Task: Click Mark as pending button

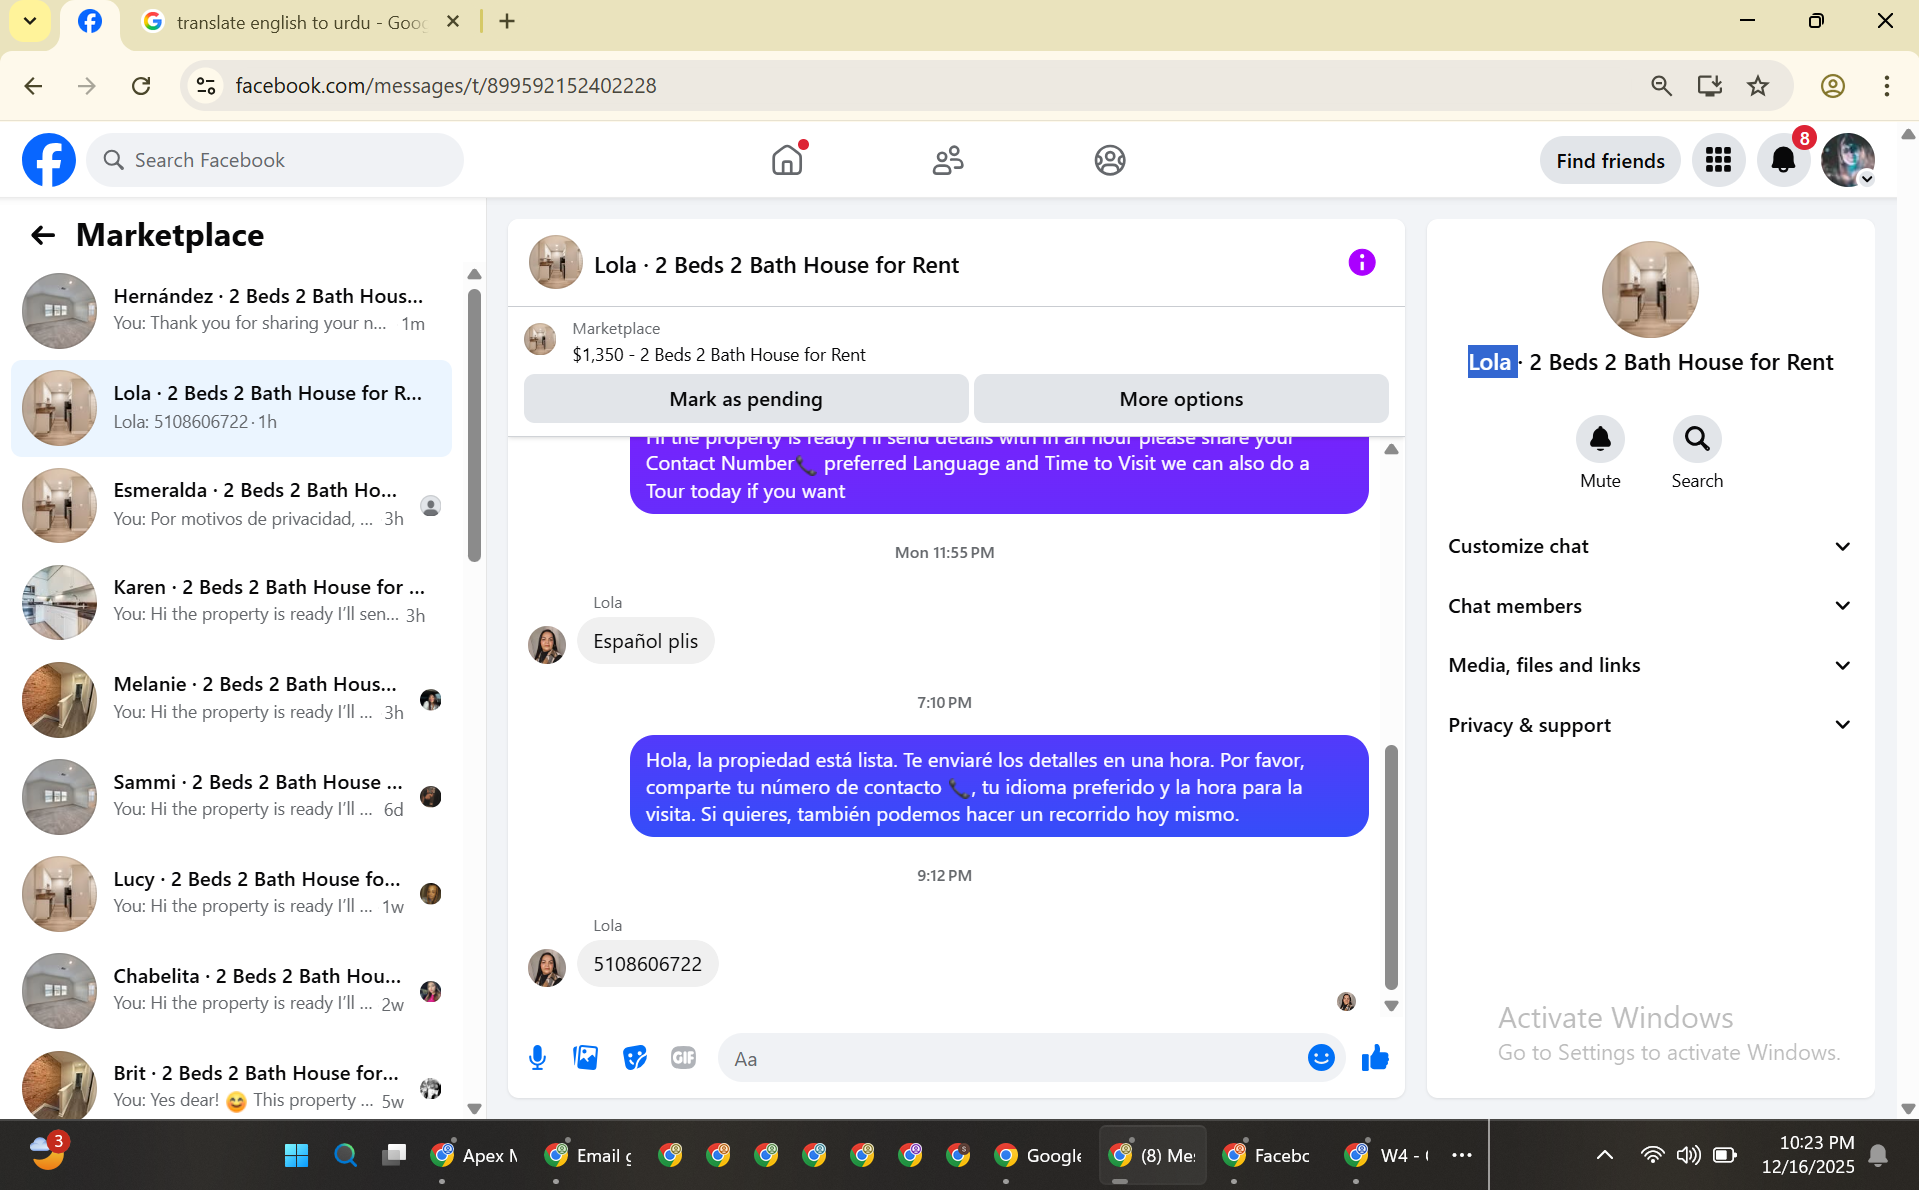Action: (x=746, y=399)
